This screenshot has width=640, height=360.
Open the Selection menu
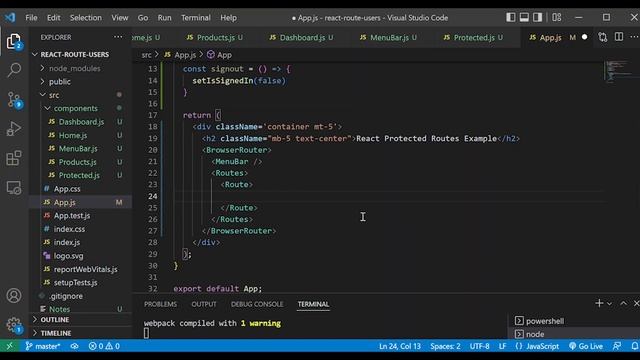86,18
